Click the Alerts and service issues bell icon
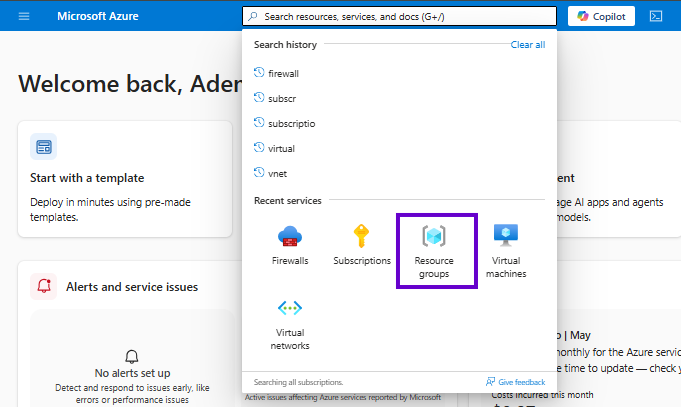 coord(43,286)
